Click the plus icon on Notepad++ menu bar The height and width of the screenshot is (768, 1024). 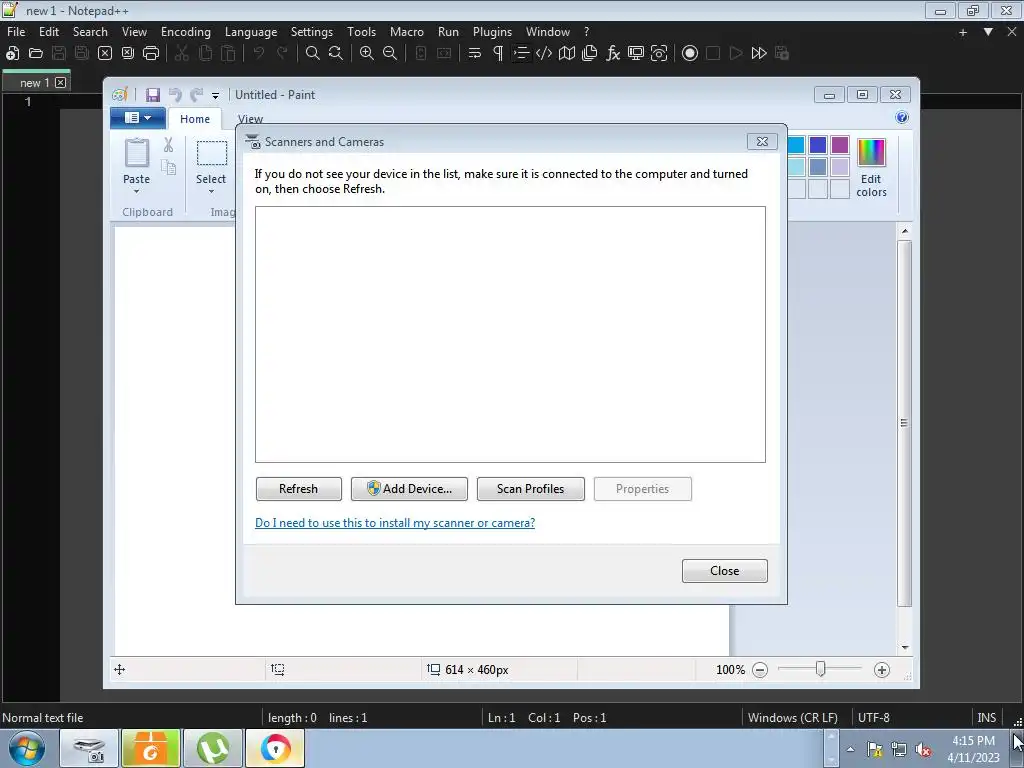point(963,32)
